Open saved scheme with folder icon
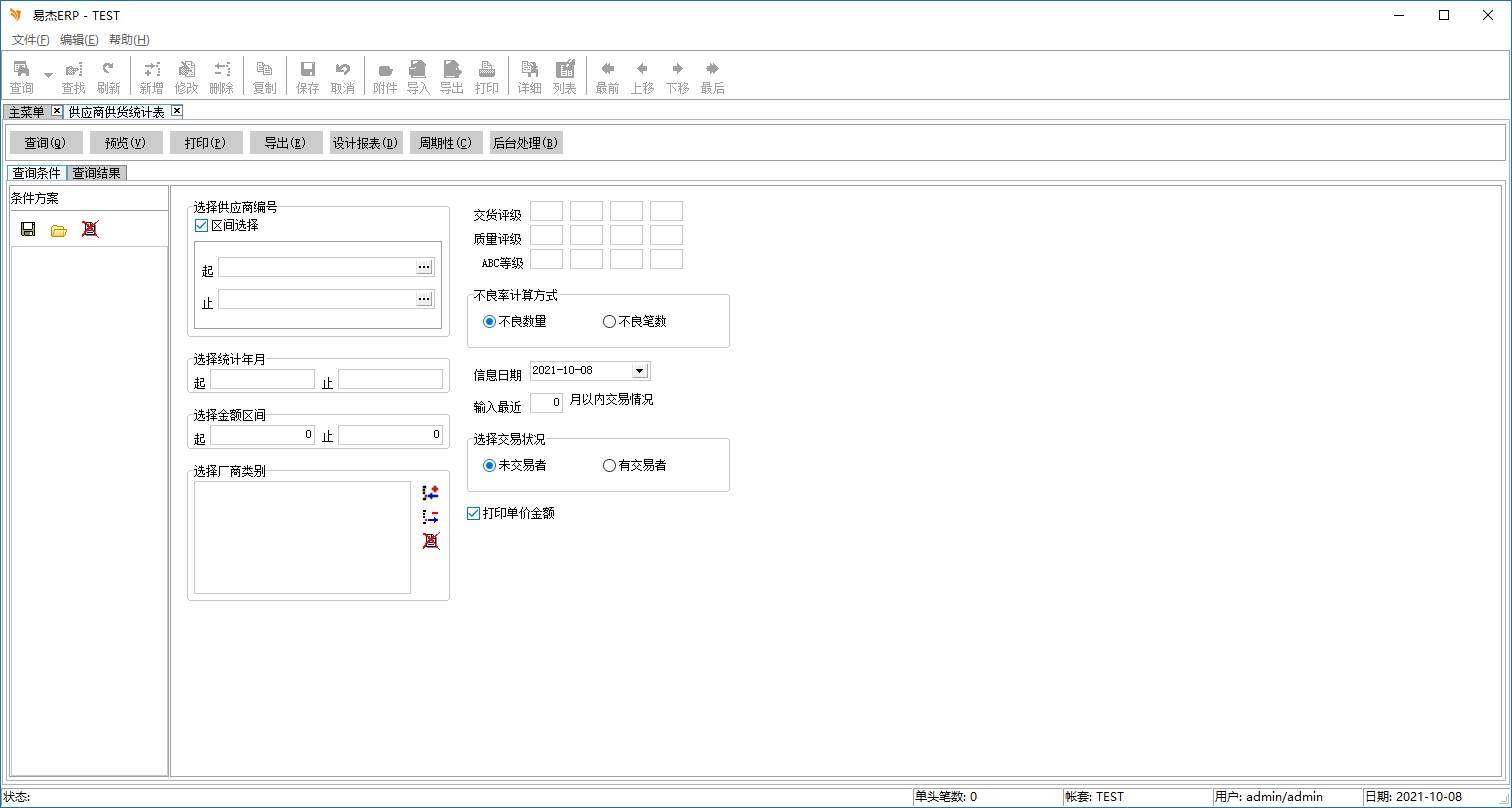 [x=59, y=229]
